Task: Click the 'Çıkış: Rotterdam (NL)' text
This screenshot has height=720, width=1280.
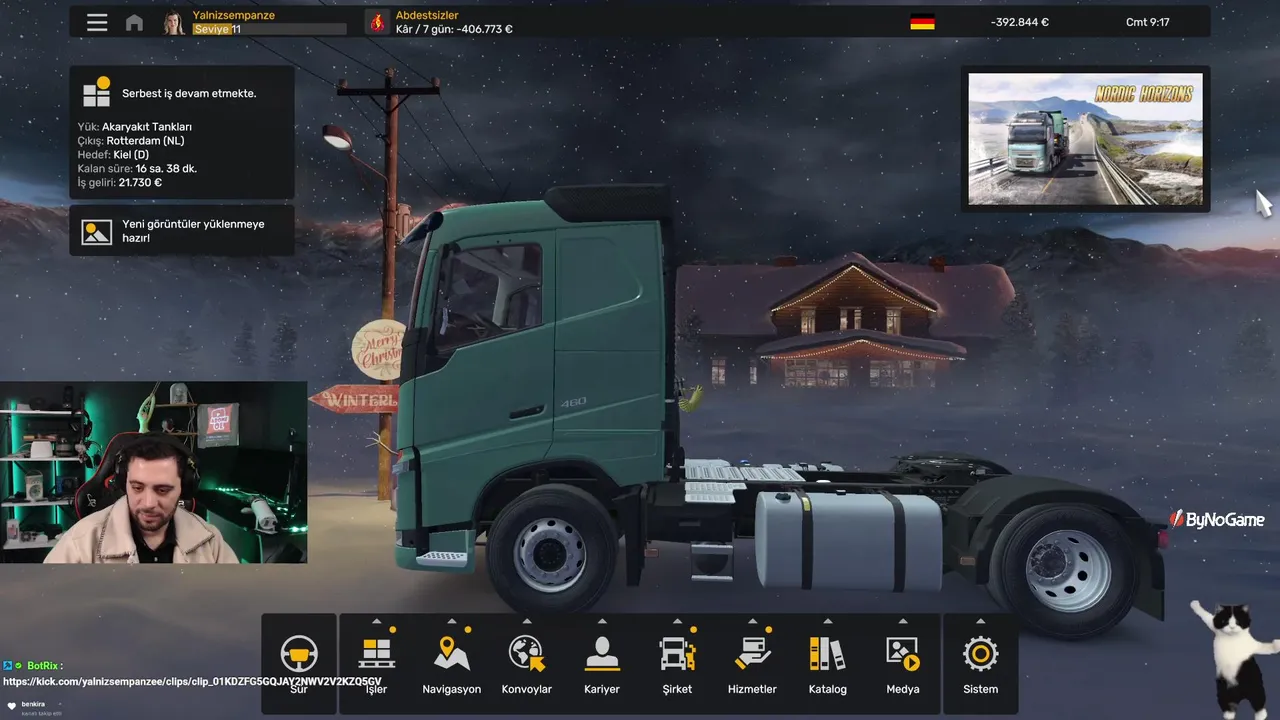Action: coord(131,141)
